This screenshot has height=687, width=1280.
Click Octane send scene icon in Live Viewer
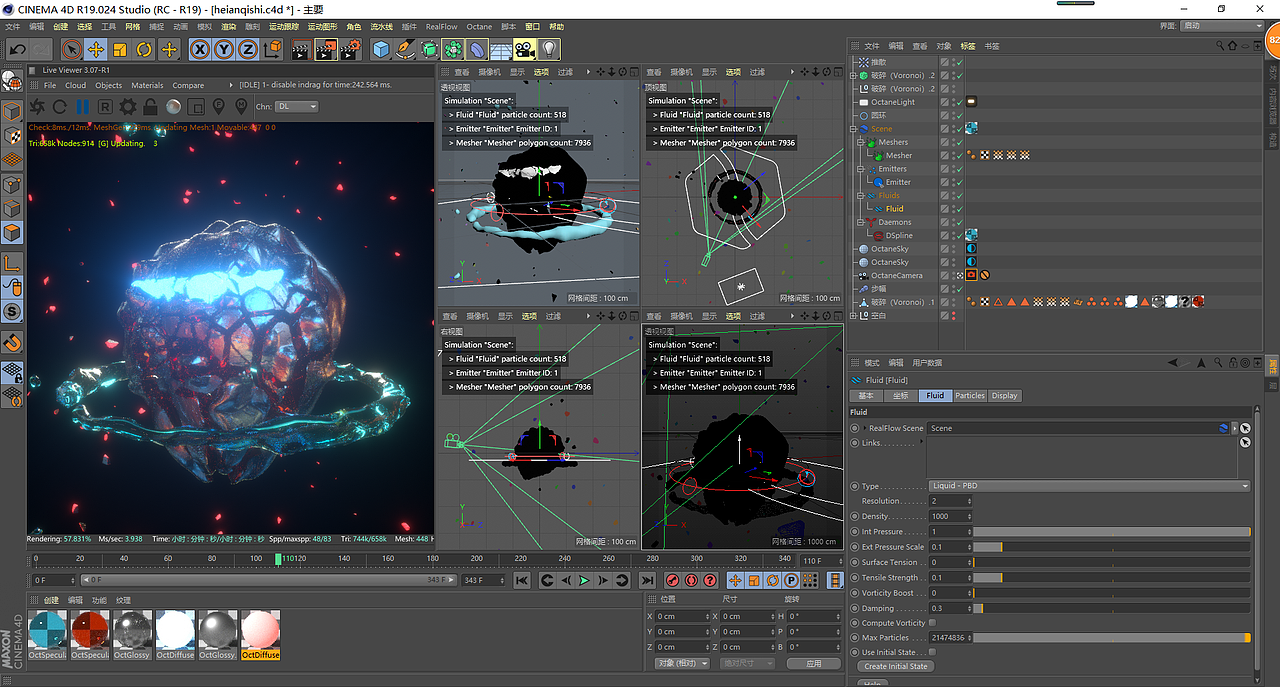tap(37, 107)
